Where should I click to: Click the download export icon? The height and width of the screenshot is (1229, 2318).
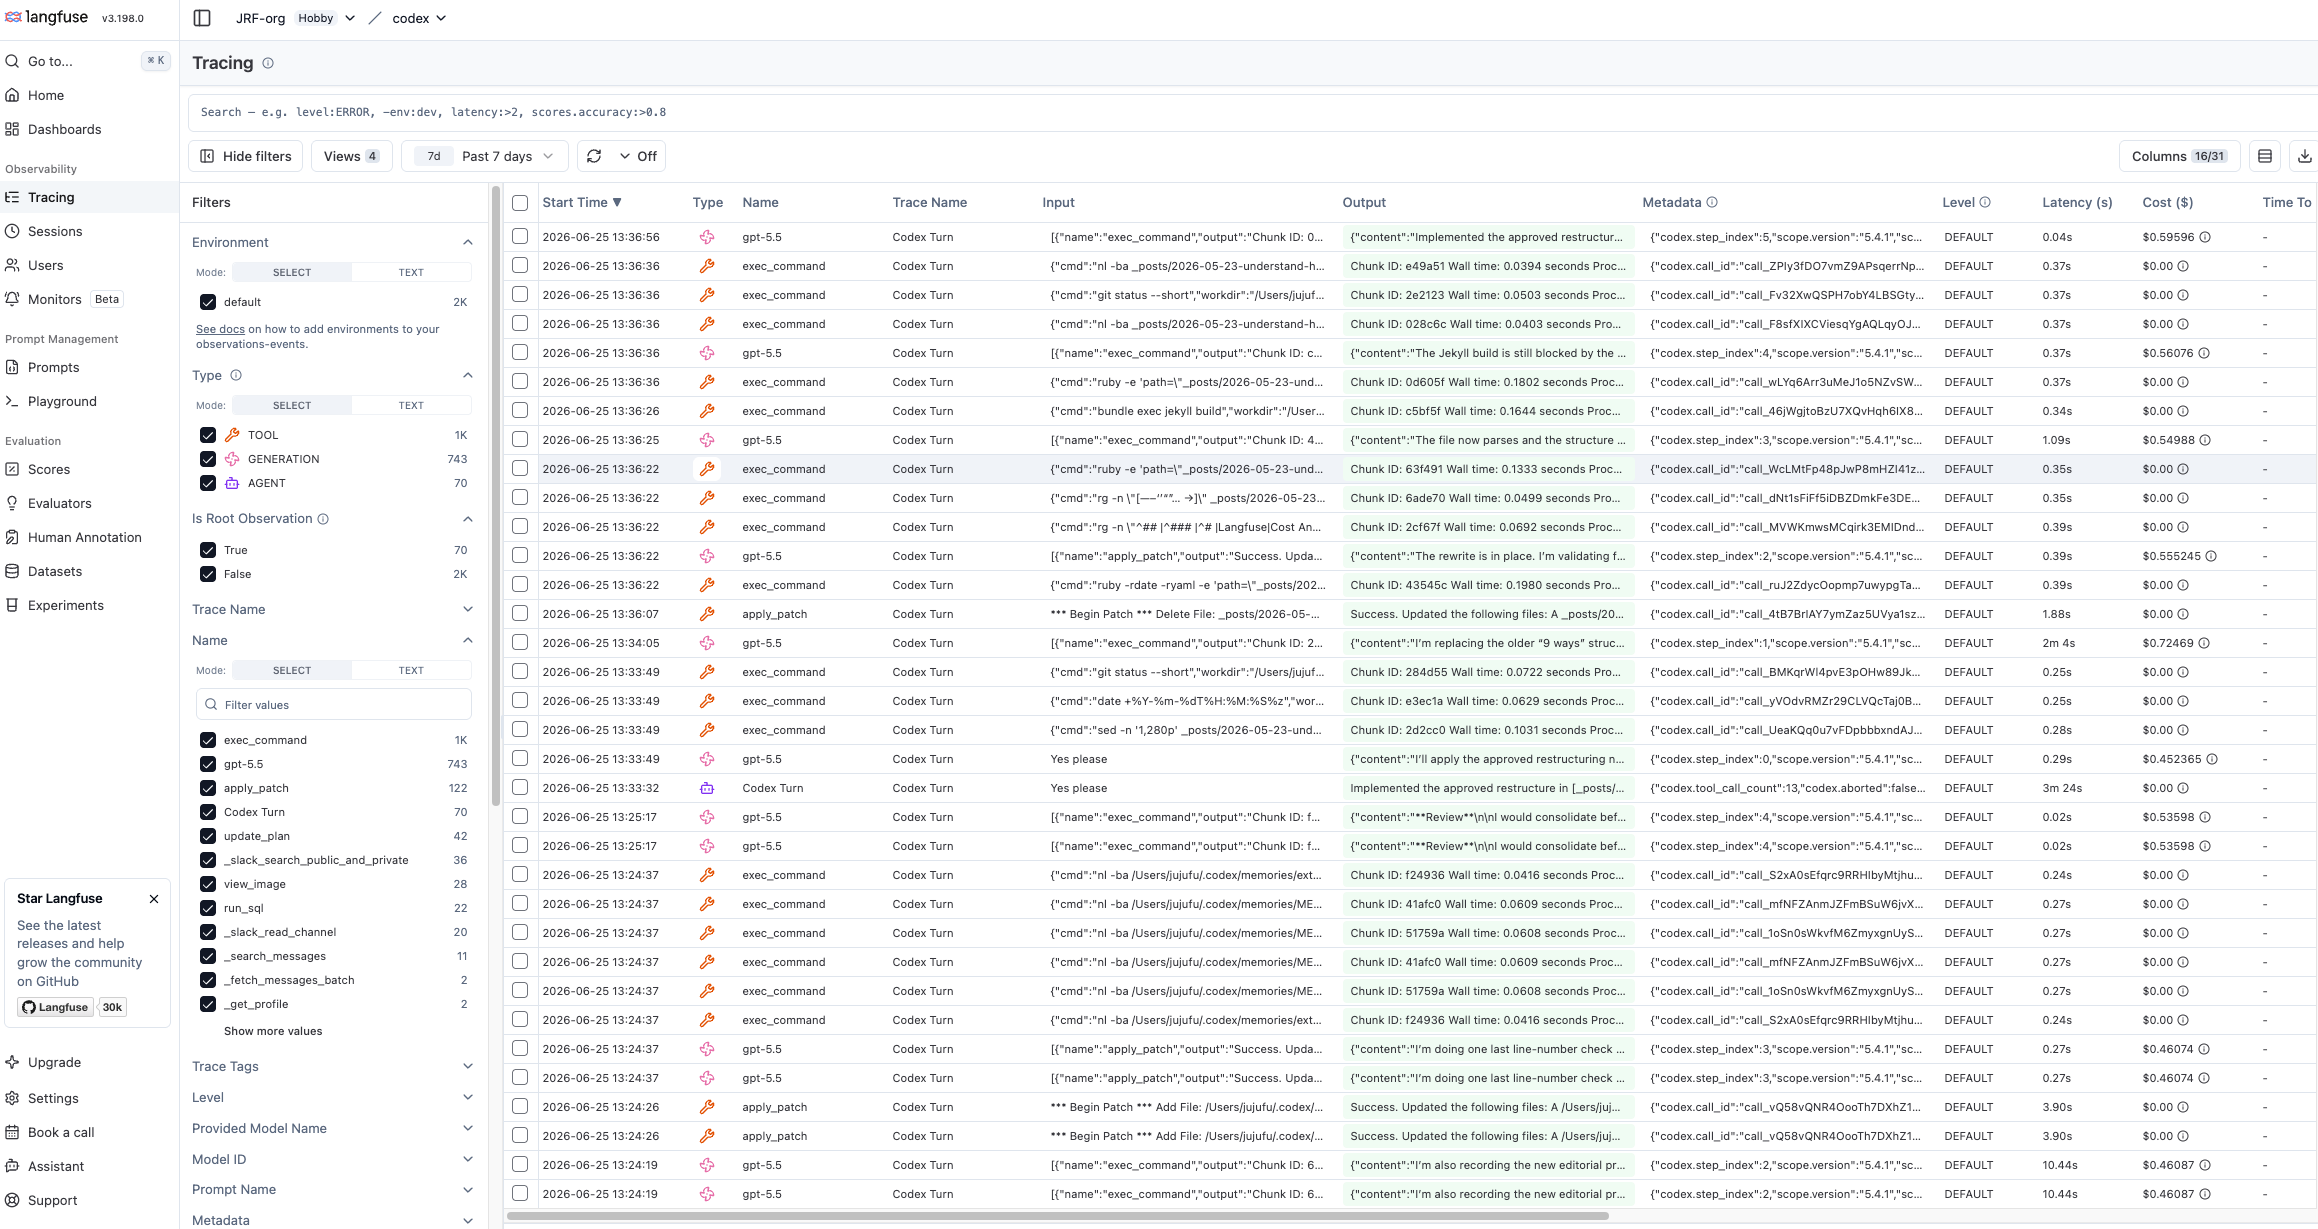pyautogui.click(x=2304, y=156)
